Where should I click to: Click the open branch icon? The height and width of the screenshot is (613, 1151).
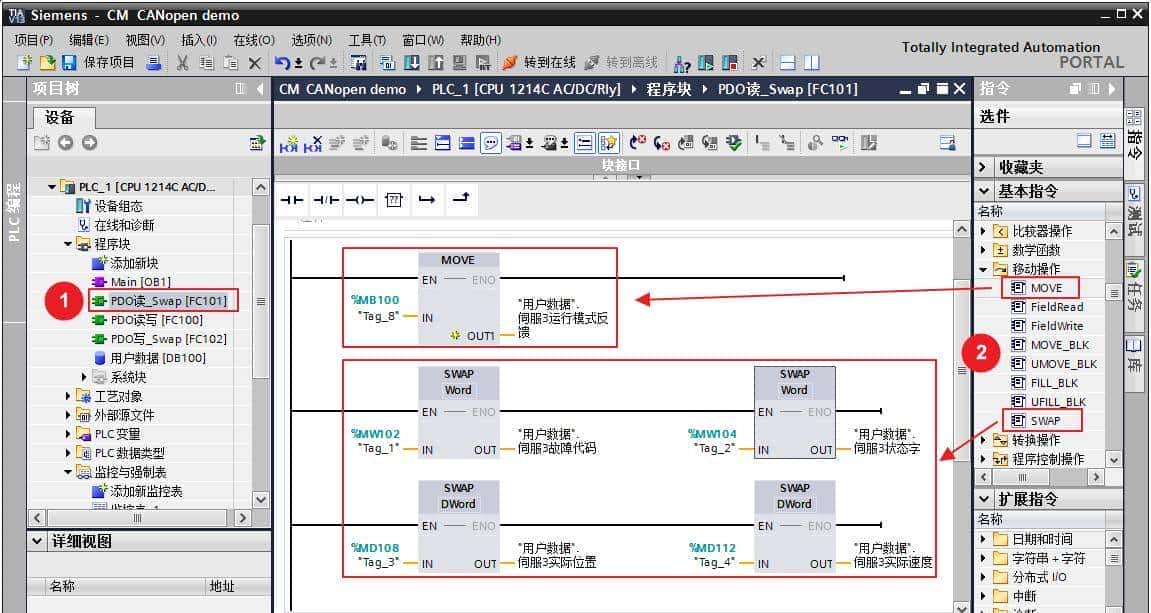pos(427,200)
